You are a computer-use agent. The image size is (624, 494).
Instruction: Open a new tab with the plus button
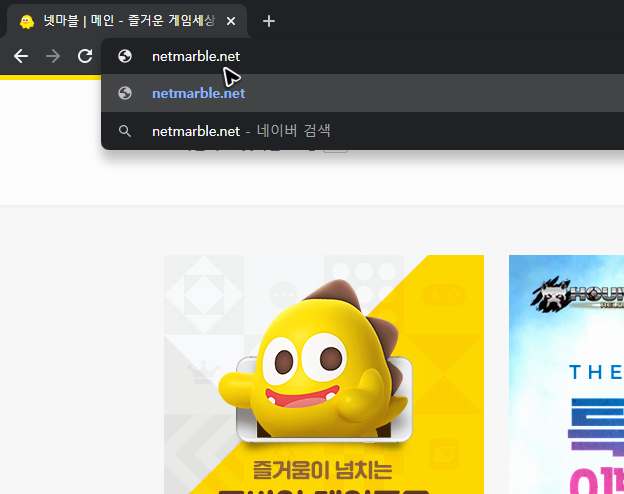coord(269,21)
